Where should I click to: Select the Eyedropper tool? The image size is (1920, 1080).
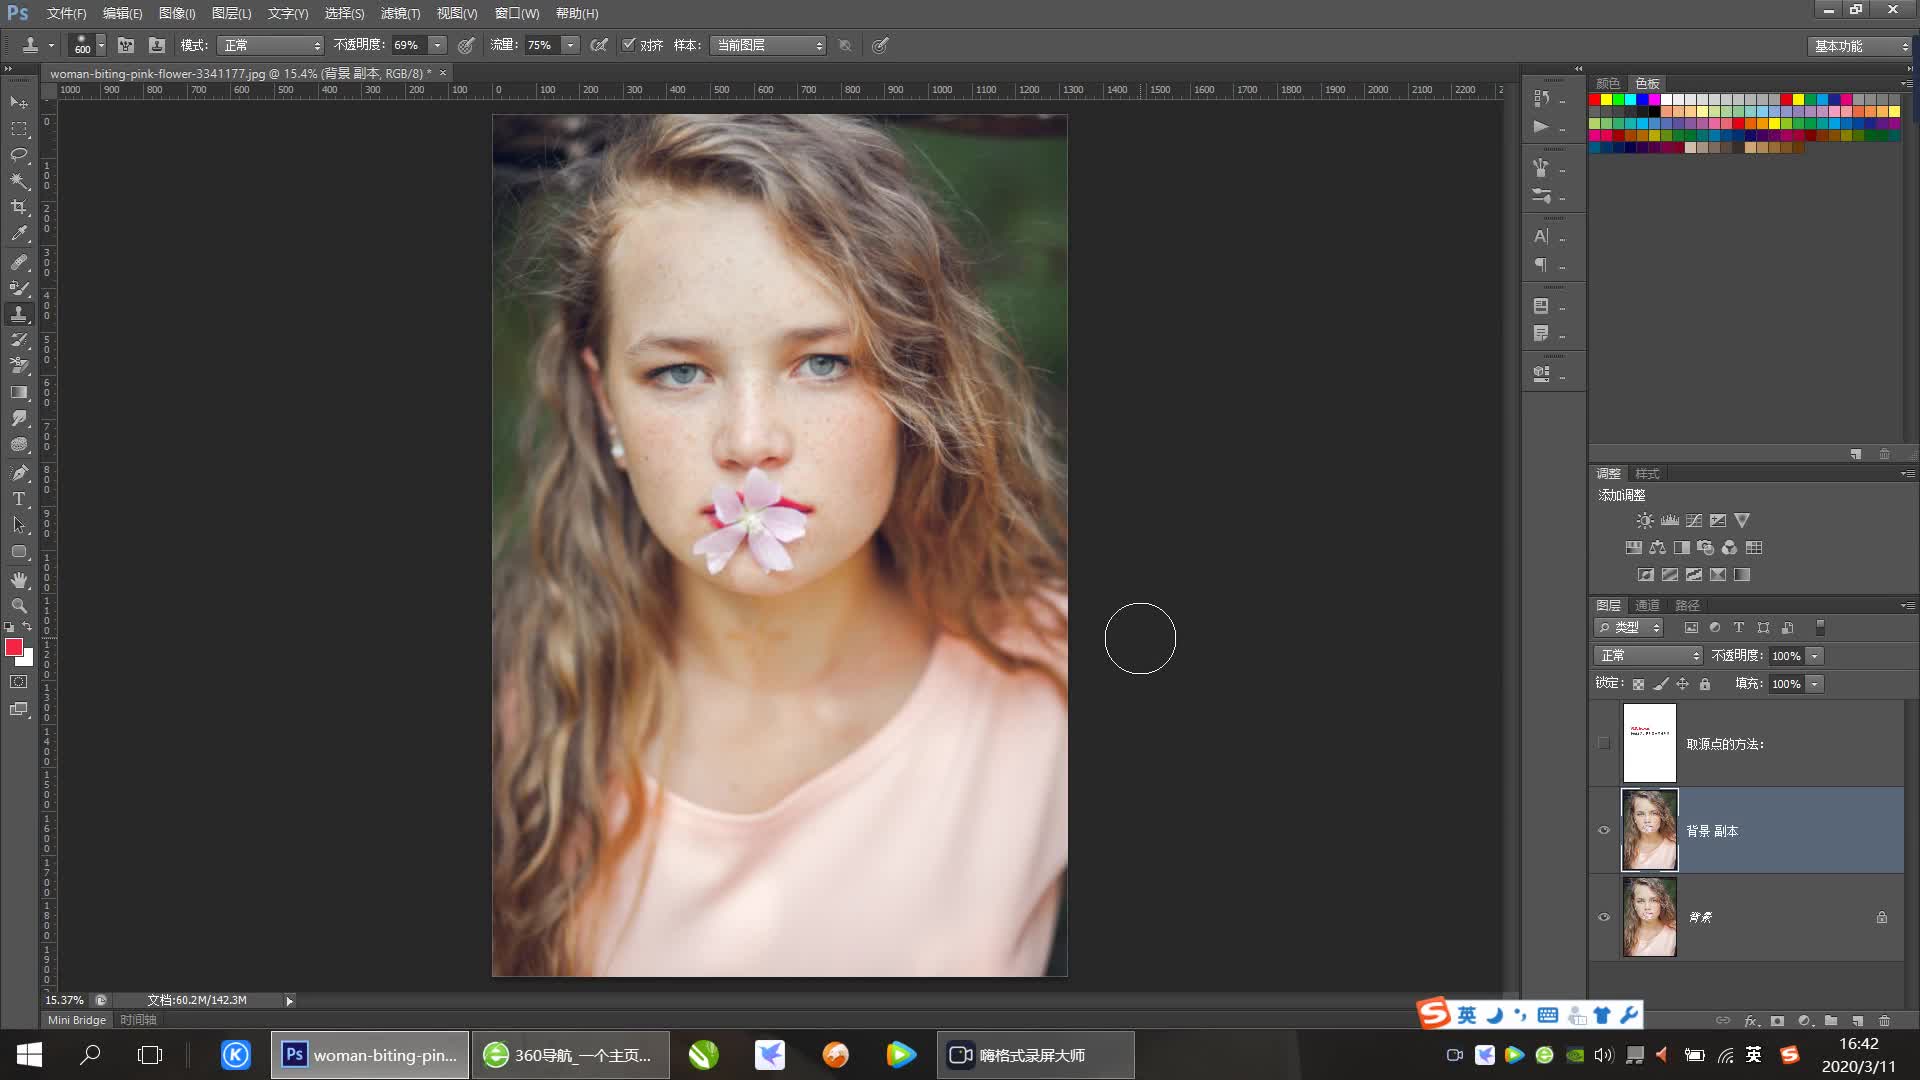point(19,234)
